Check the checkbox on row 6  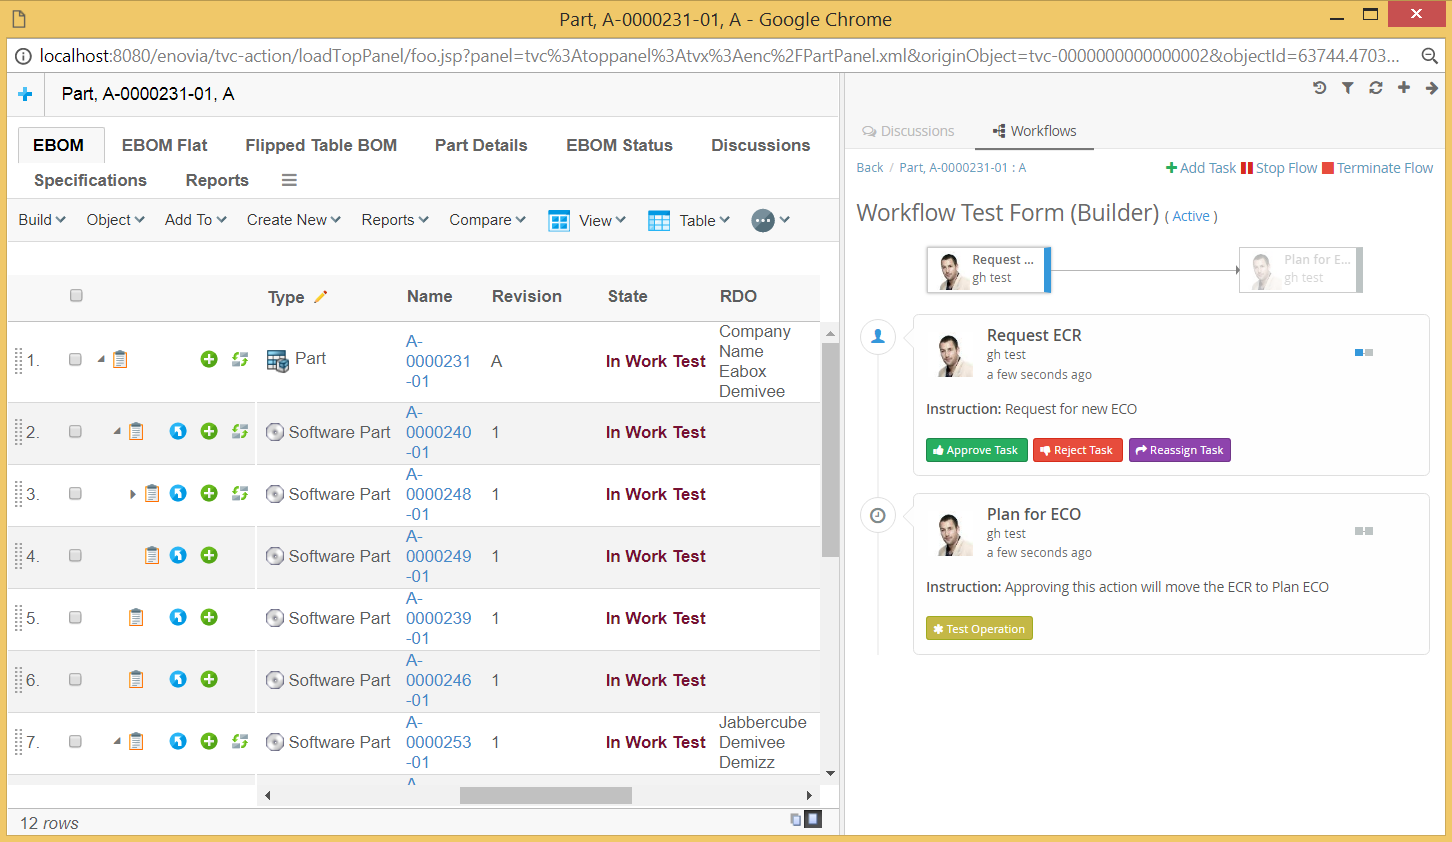[75, 679]
